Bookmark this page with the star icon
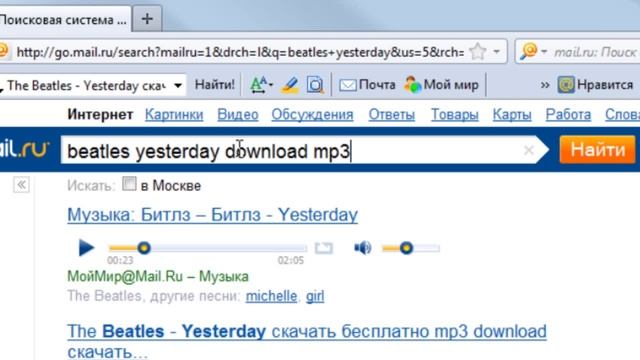640x360 pixels. (478, 52)
